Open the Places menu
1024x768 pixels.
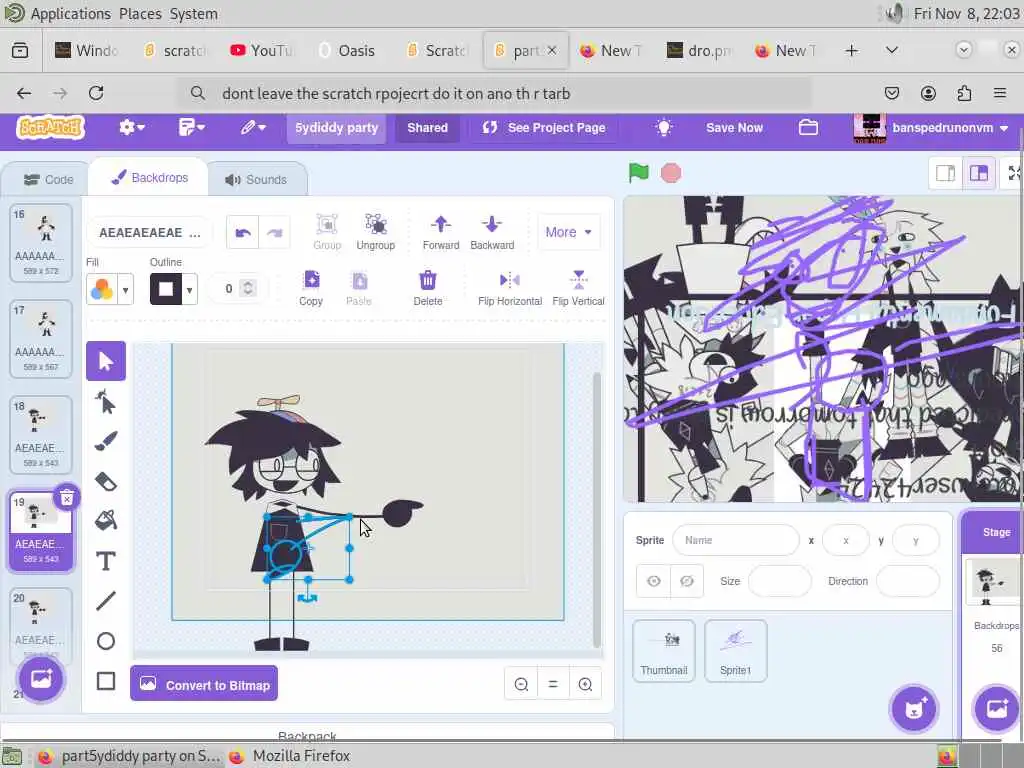pyautogui.click(x=140, y=14)
